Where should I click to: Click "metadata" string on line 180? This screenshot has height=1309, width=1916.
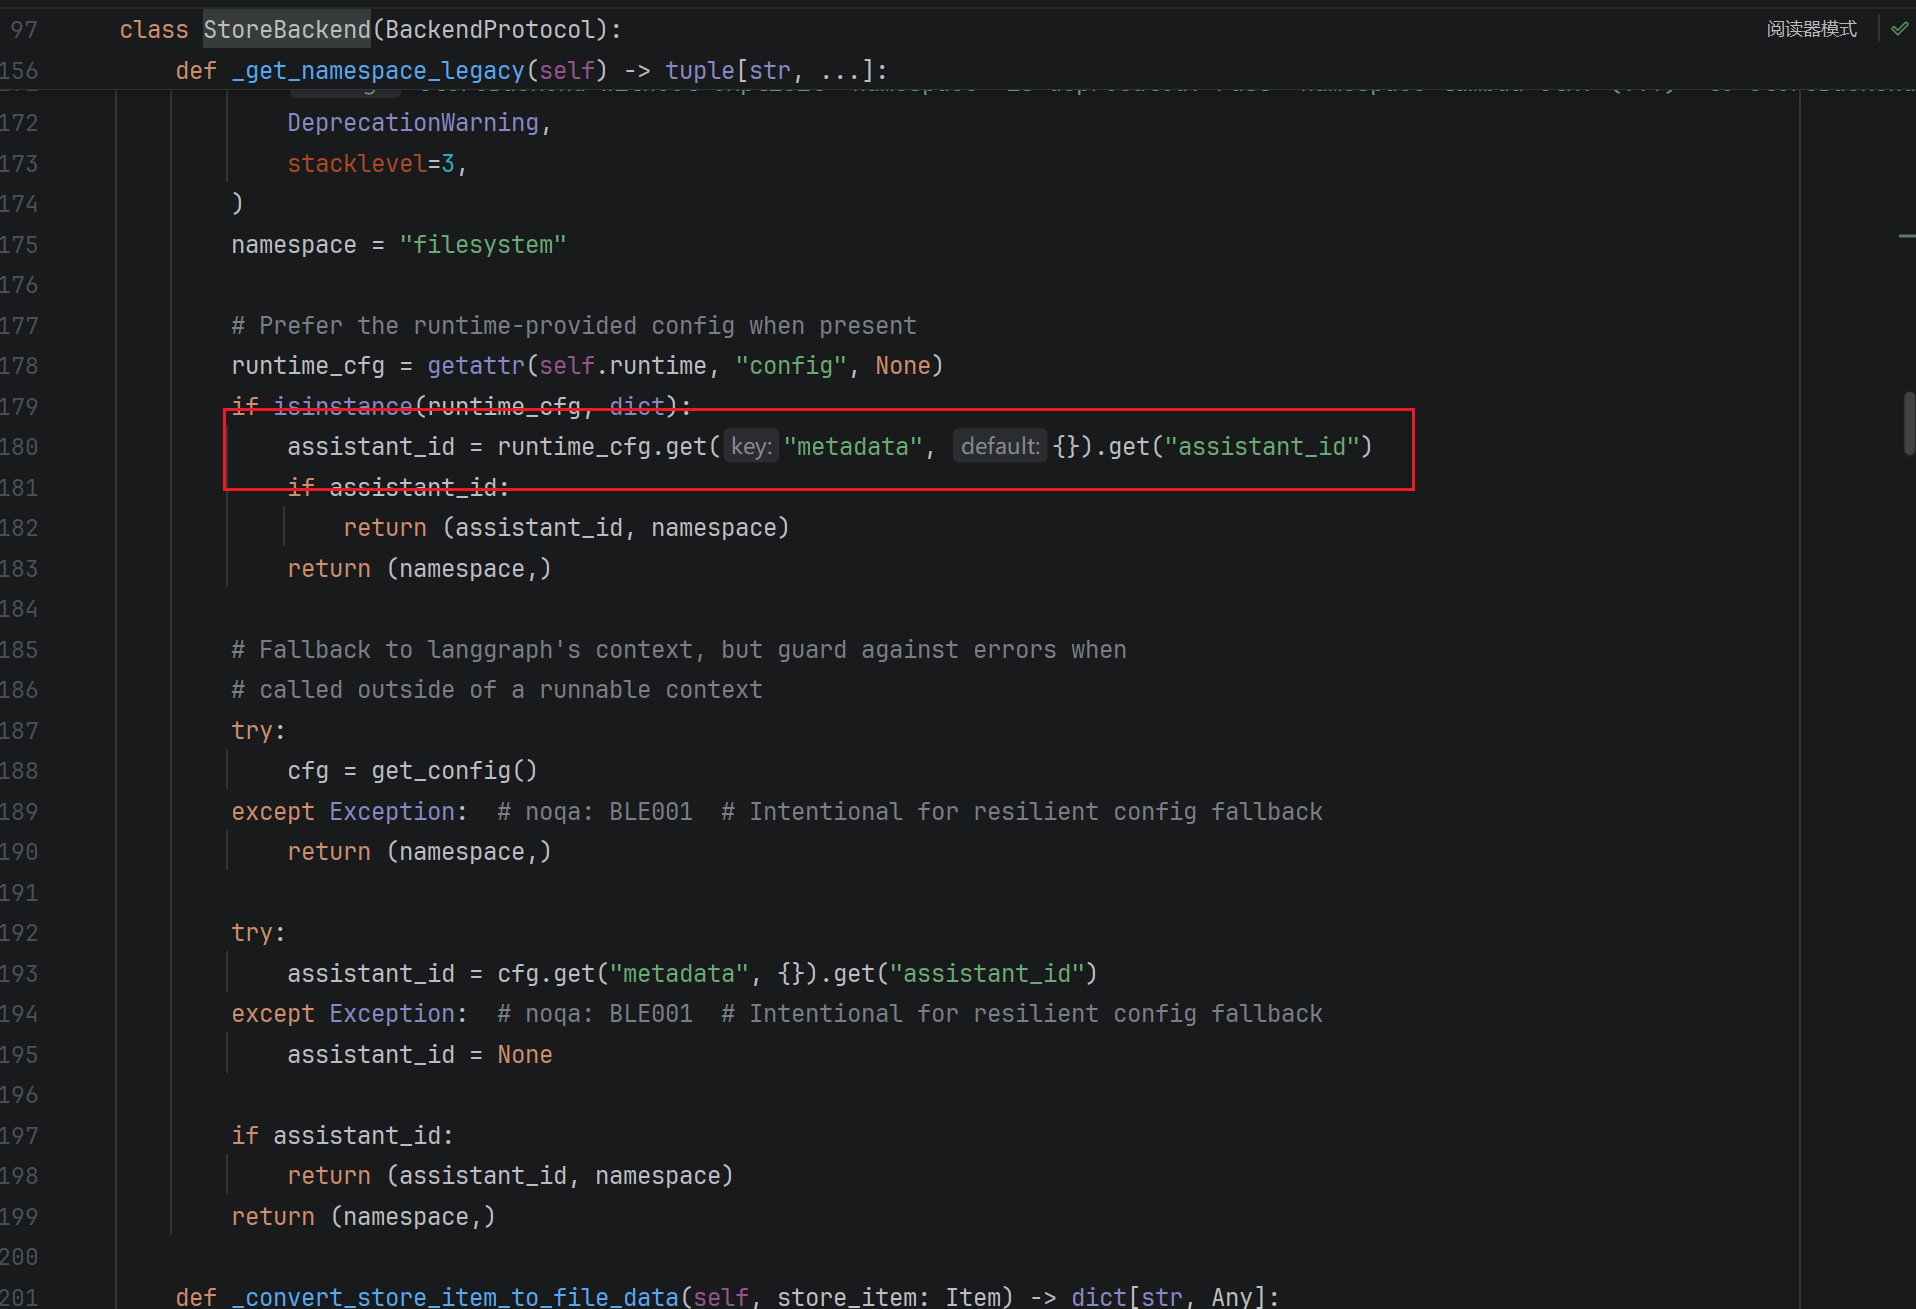(x=853, y=447)
